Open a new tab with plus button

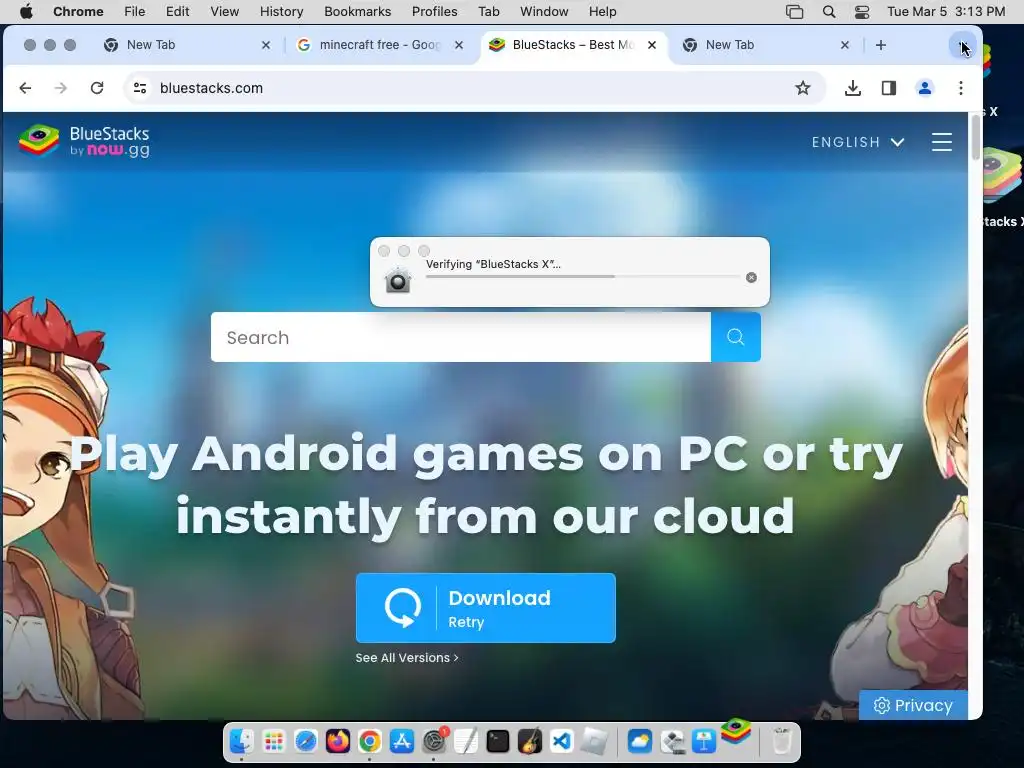pyautogui.click(x=880, y=45)
